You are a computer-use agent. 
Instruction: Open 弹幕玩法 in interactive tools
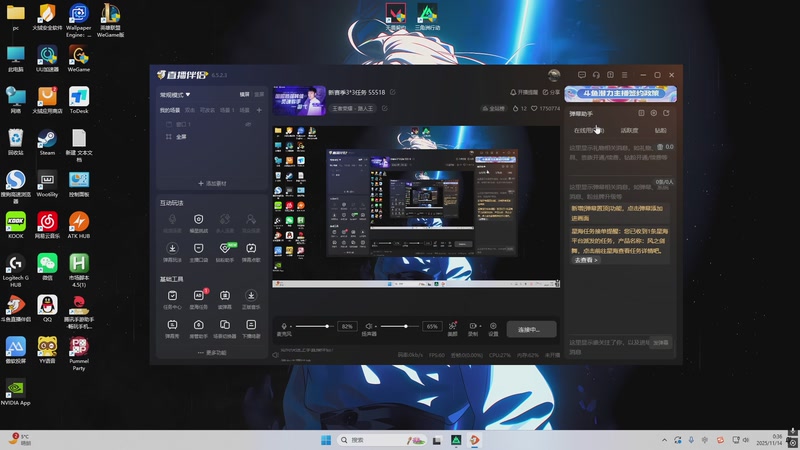pos(172,252)
